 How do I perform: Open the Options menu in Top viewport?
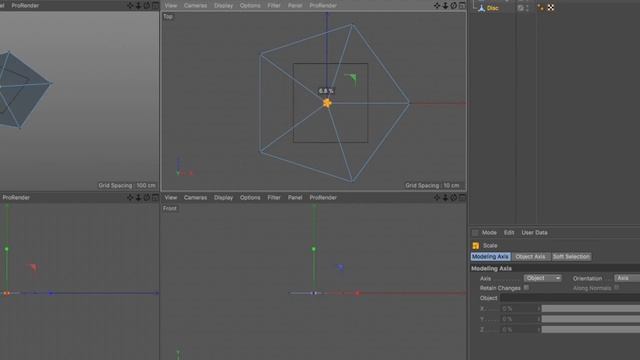click(x=250, y=5)
